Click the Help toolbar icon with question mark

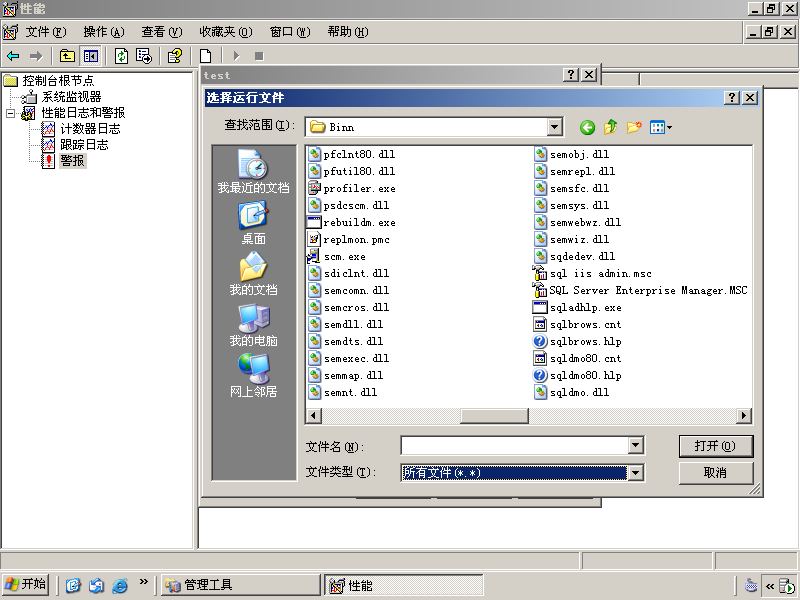174,56
